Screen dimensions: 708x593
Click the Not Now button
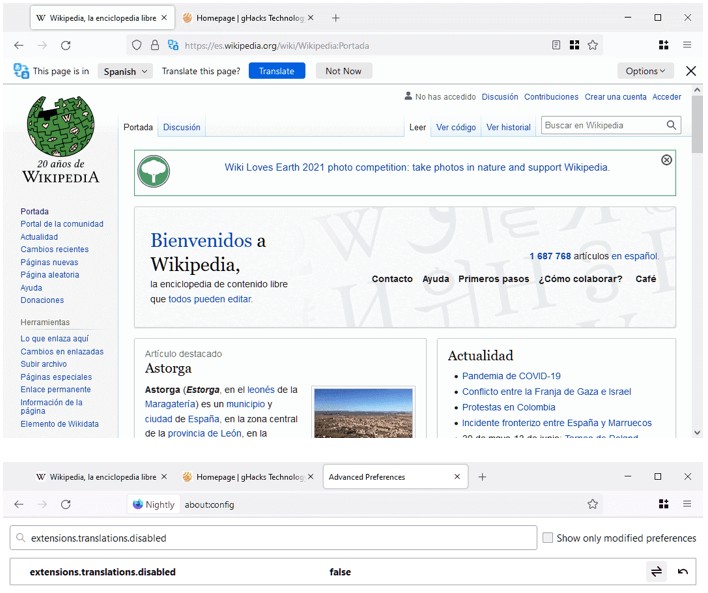343,71
